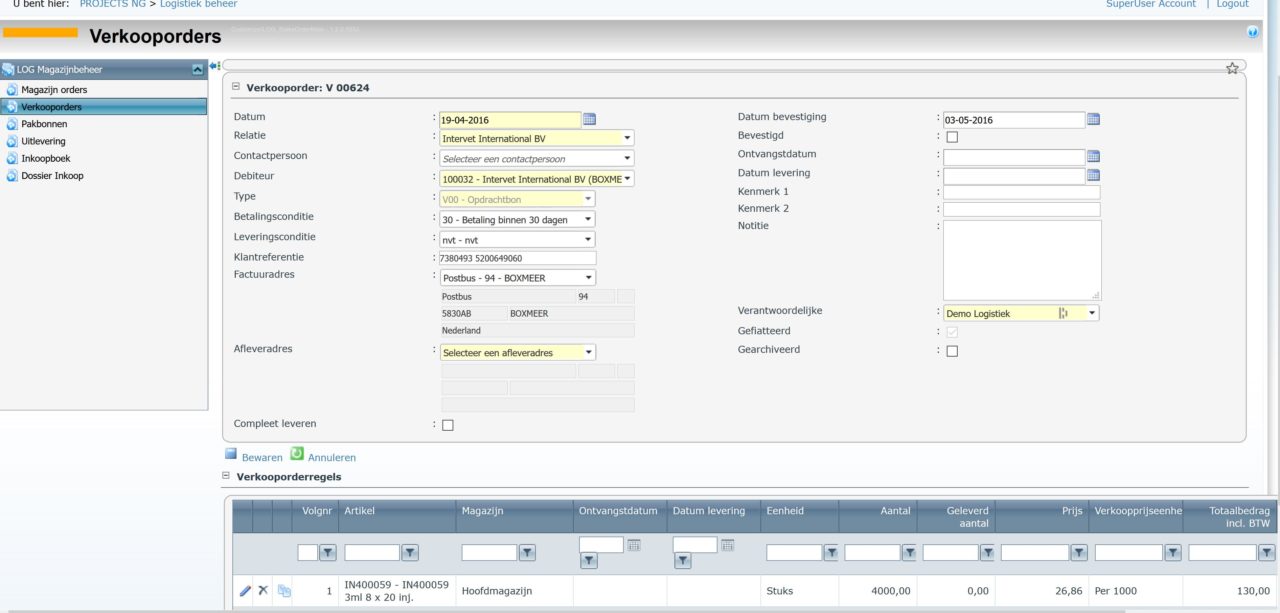The height and width of the screenshot is (613, 1280).
Task: Open the Betalingsconditie dropdown
Action: pyautogui.click(x=588, y=217)
